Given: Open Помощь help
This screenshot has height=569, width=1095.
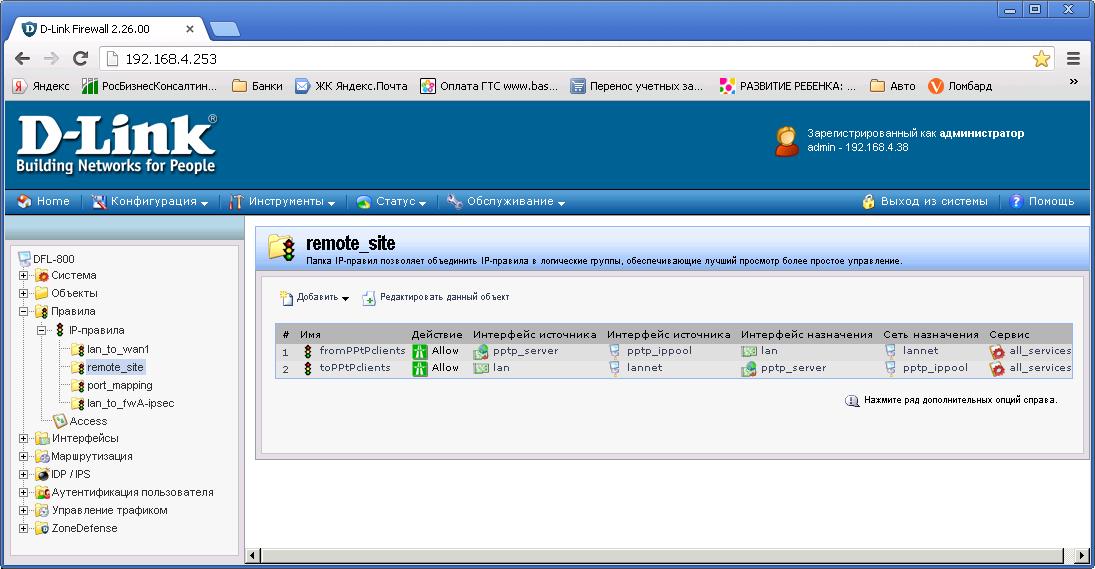Looking at the screenshot, I should [1042, 201].
